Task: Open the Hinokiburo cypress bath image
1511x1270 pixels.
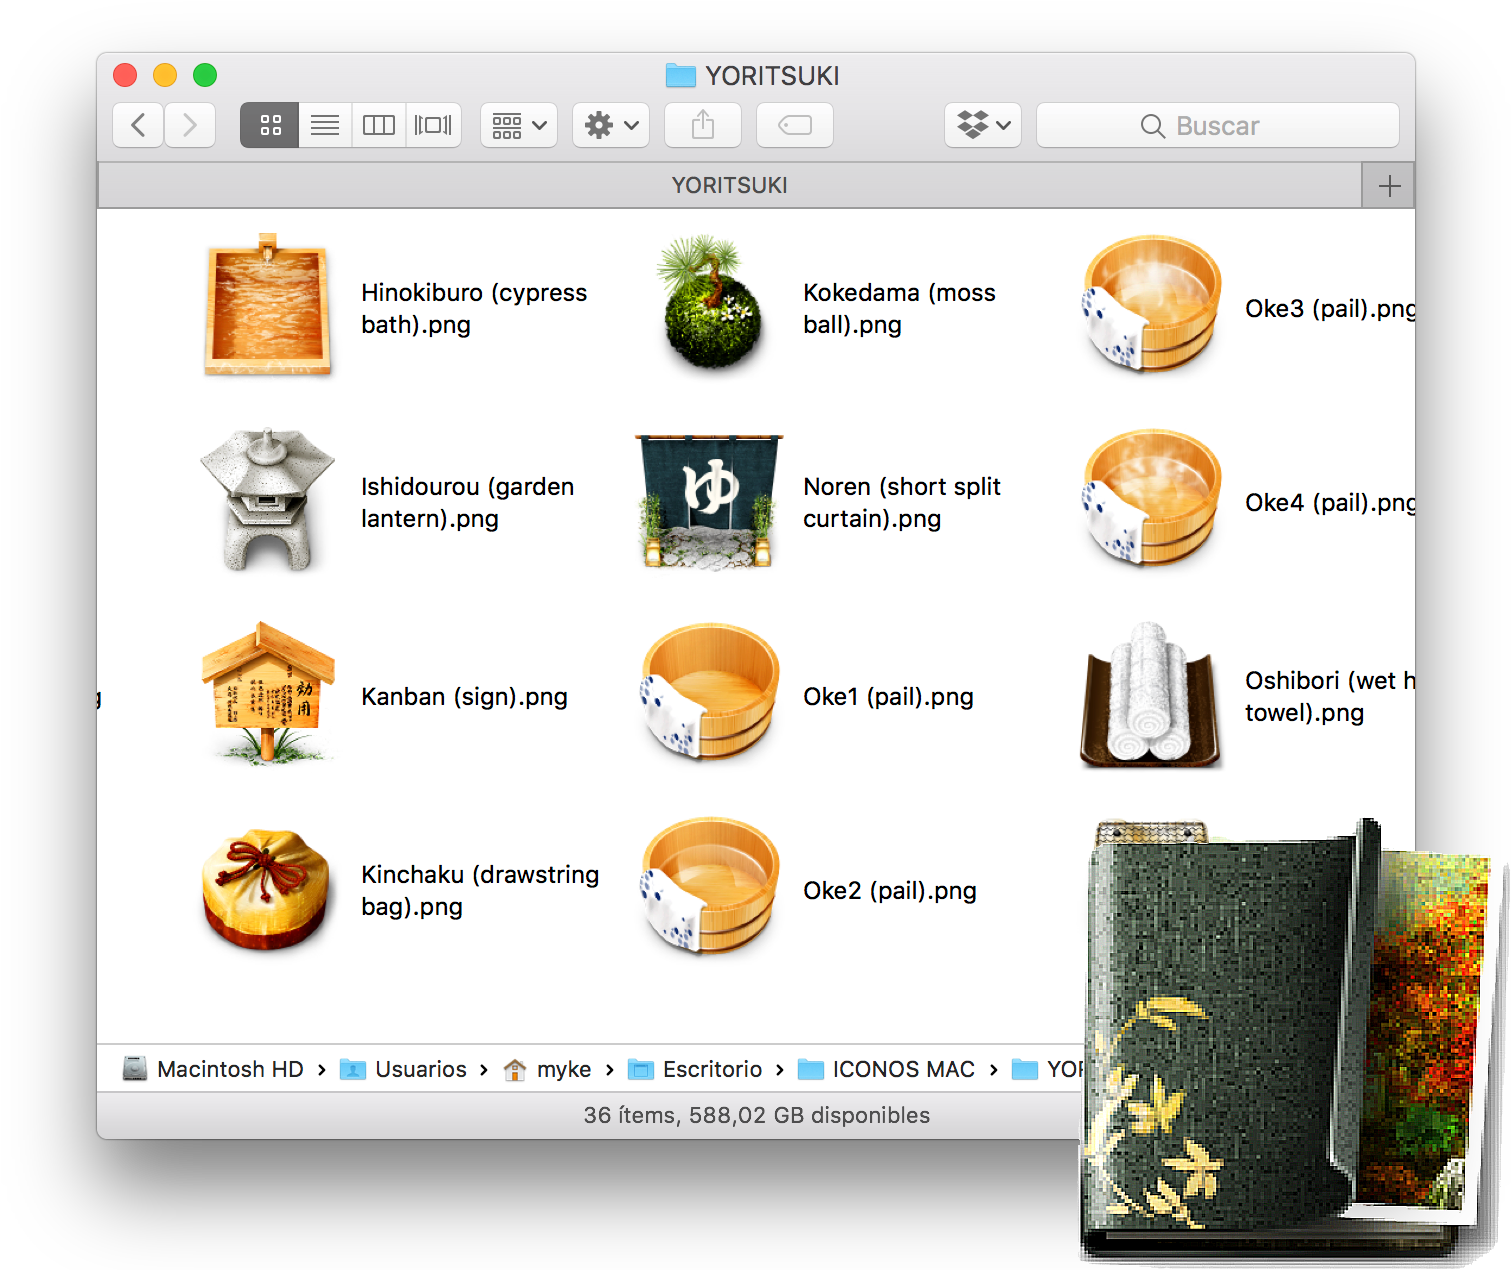Action: pos(267,306)
